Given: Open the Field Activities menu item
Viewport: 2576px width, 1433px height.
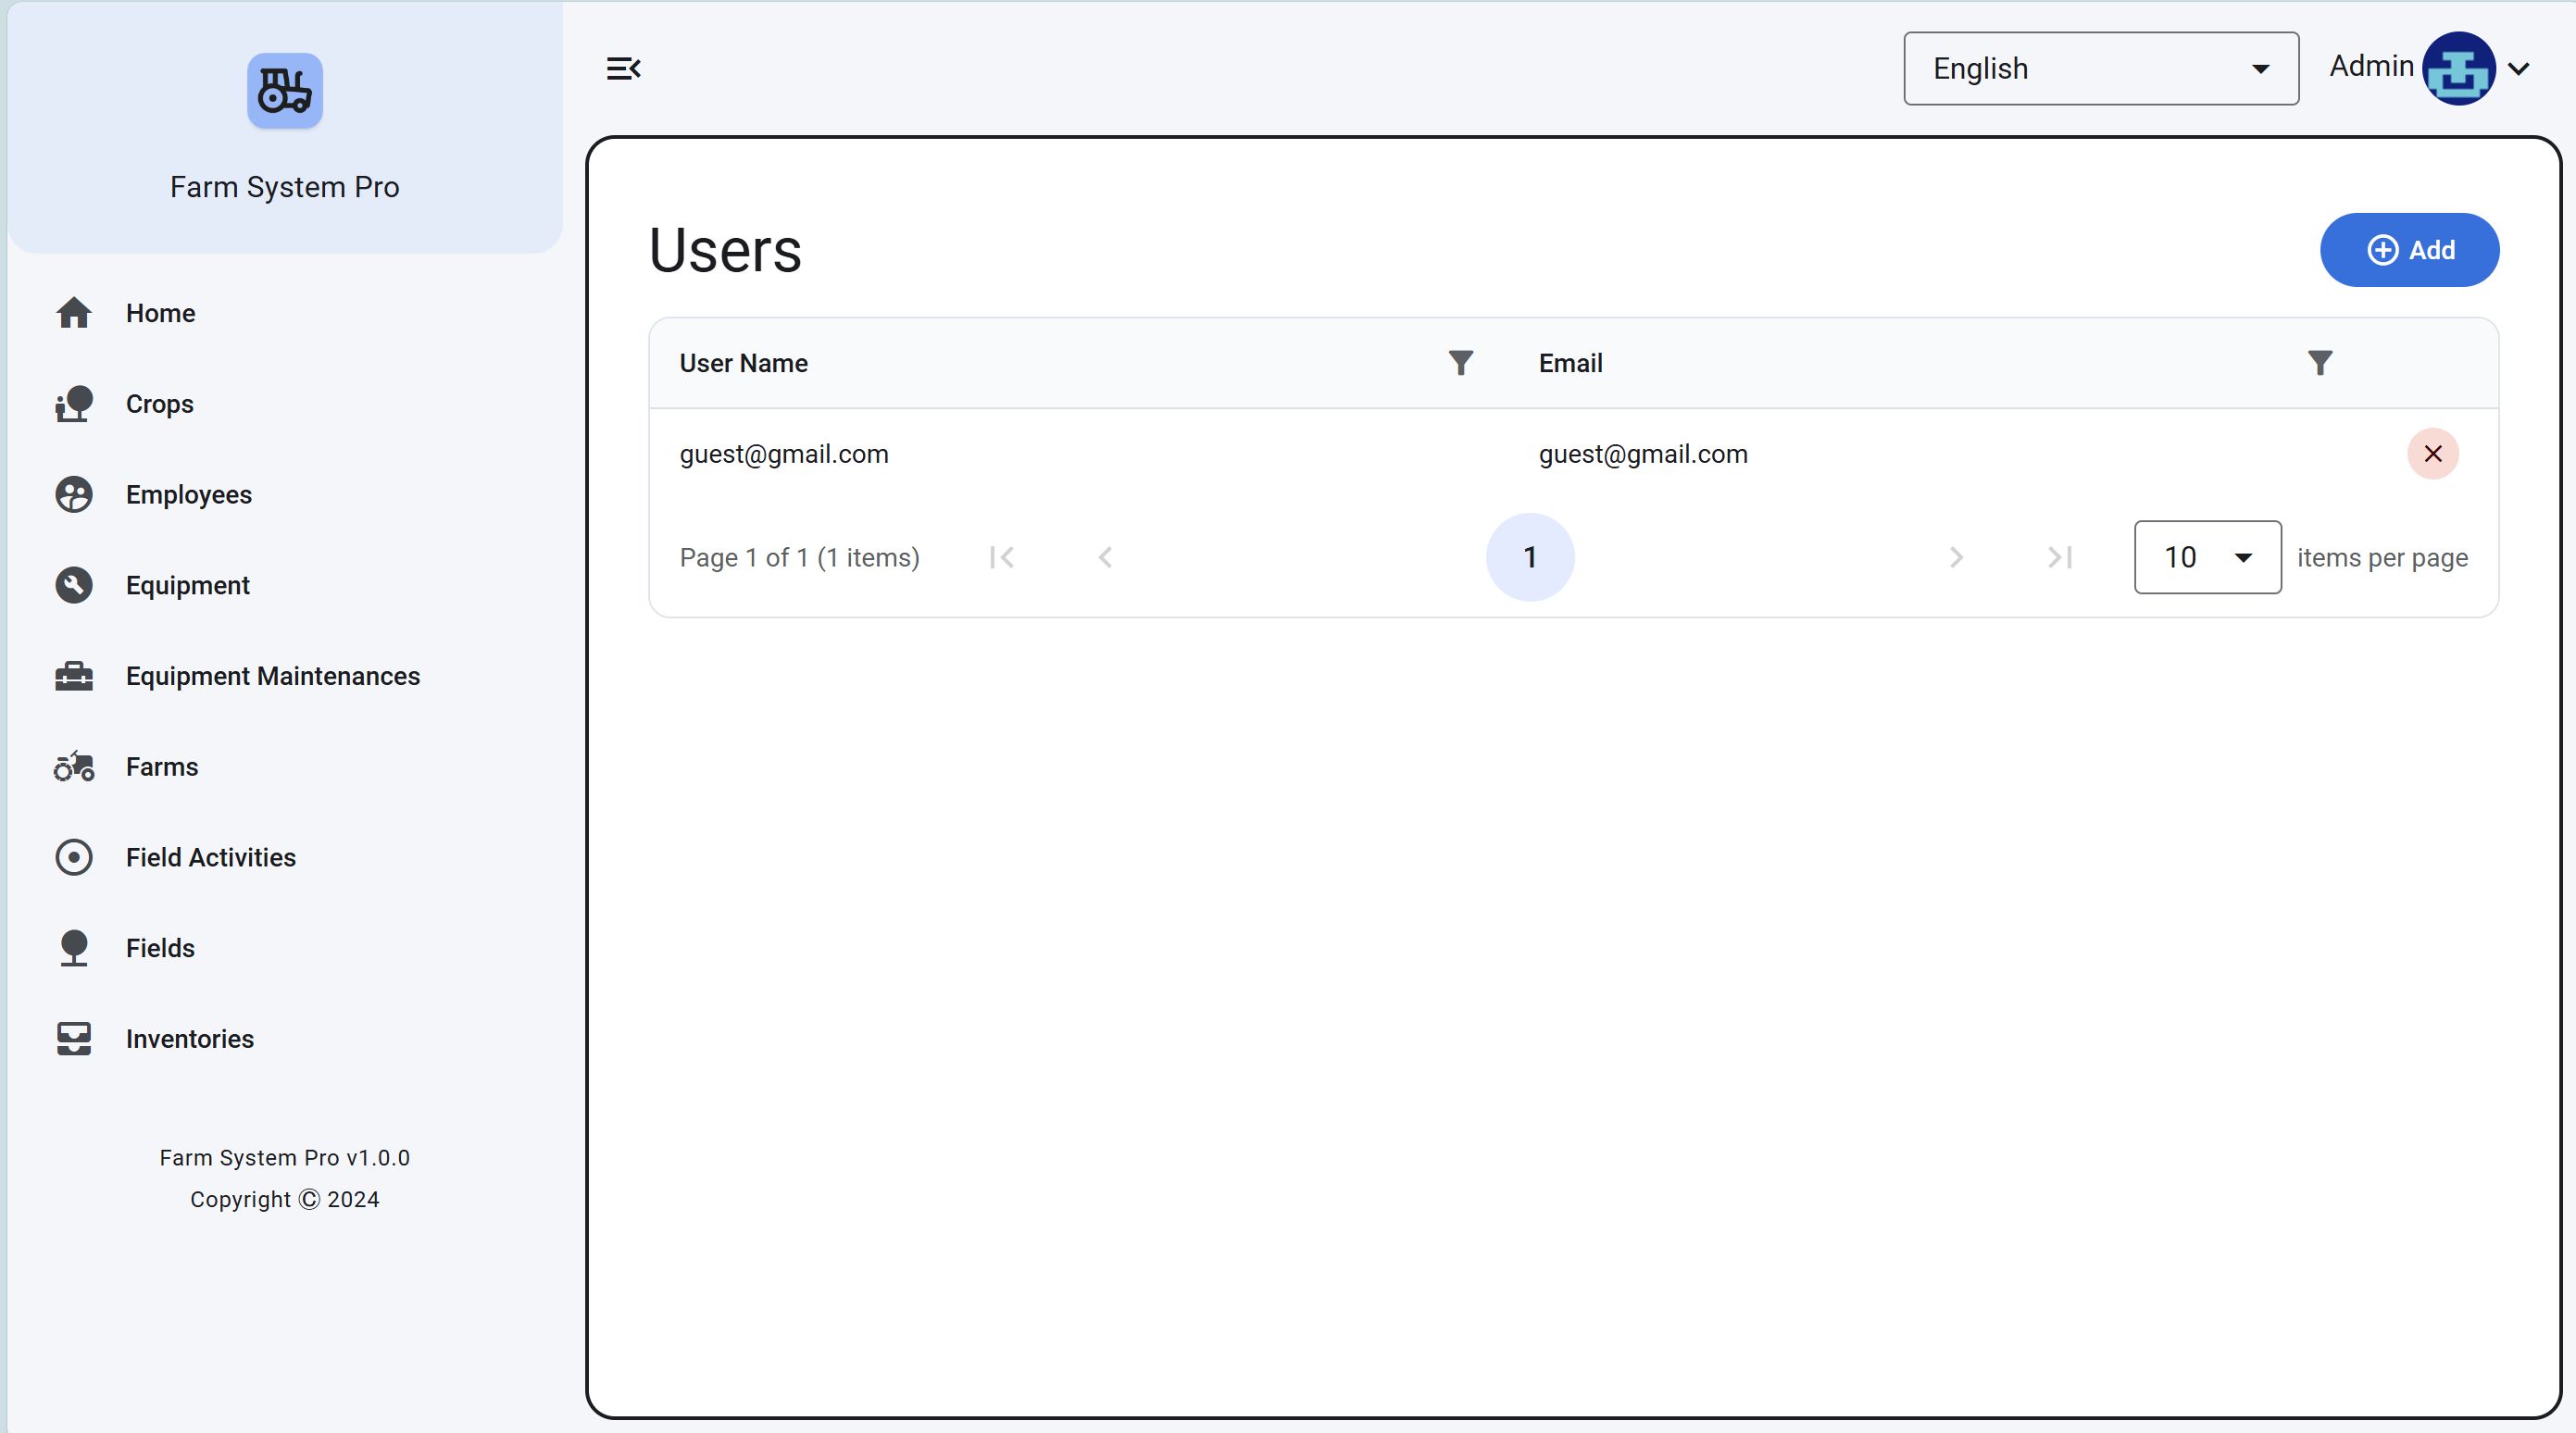Looking at the screenshot, I should pyautogui.click(x=210, y=858).
